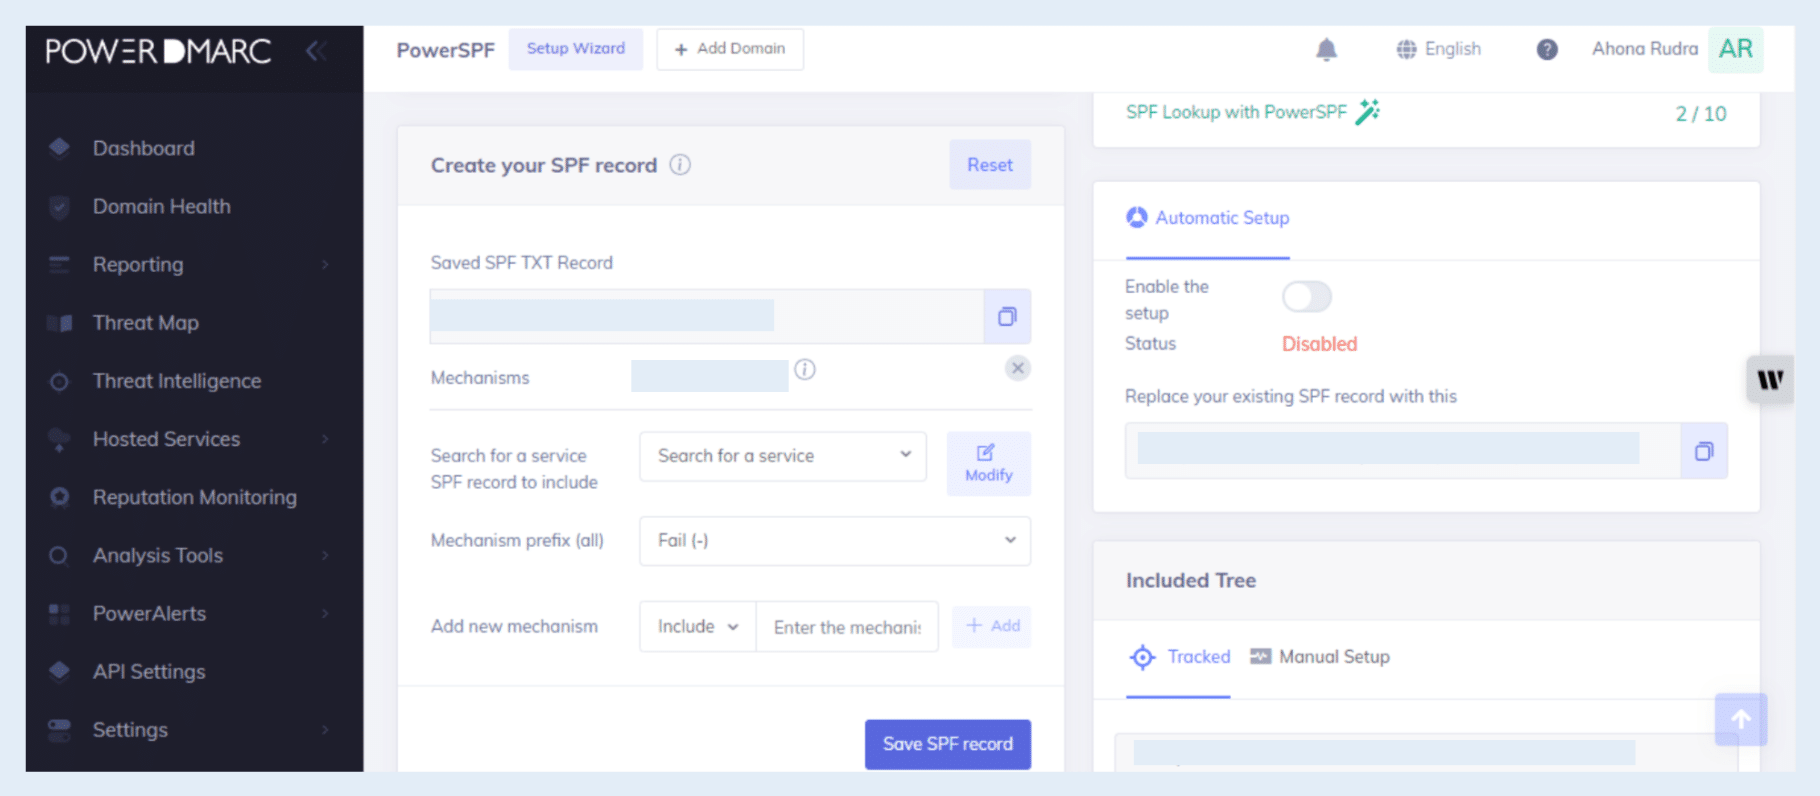Viewport: 1820px width, 796px height.
Task: Click the Reporting sidebar icon
Action: 59,265
